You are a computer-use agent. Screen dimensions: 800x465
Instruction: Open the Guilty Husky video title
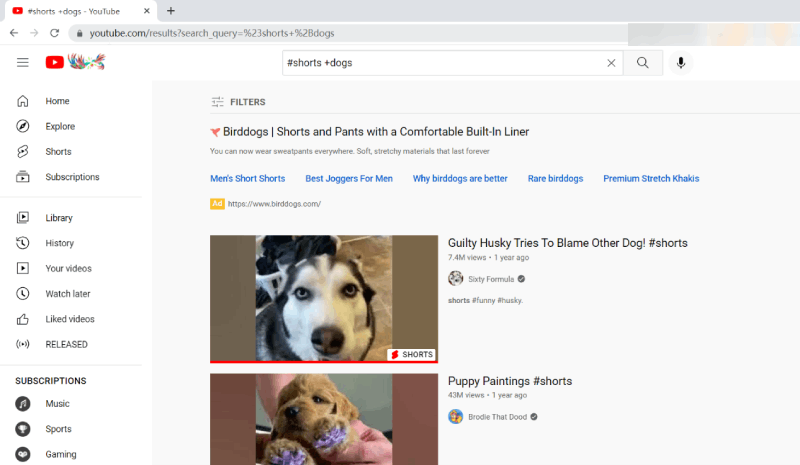(x=567, y=243)
